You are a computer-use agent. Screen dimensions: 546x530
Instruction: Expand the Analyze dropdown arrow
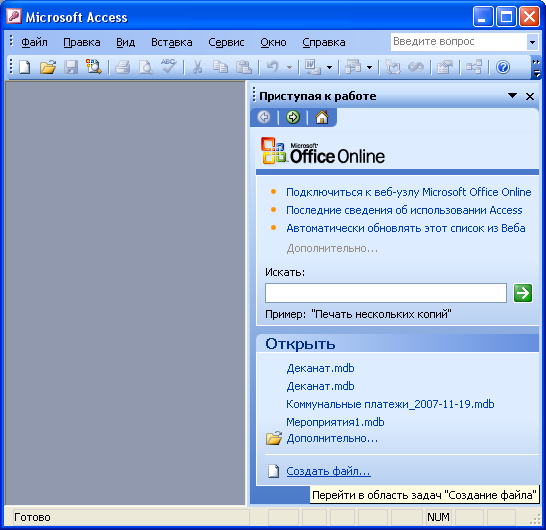click(x=369, y=67)
